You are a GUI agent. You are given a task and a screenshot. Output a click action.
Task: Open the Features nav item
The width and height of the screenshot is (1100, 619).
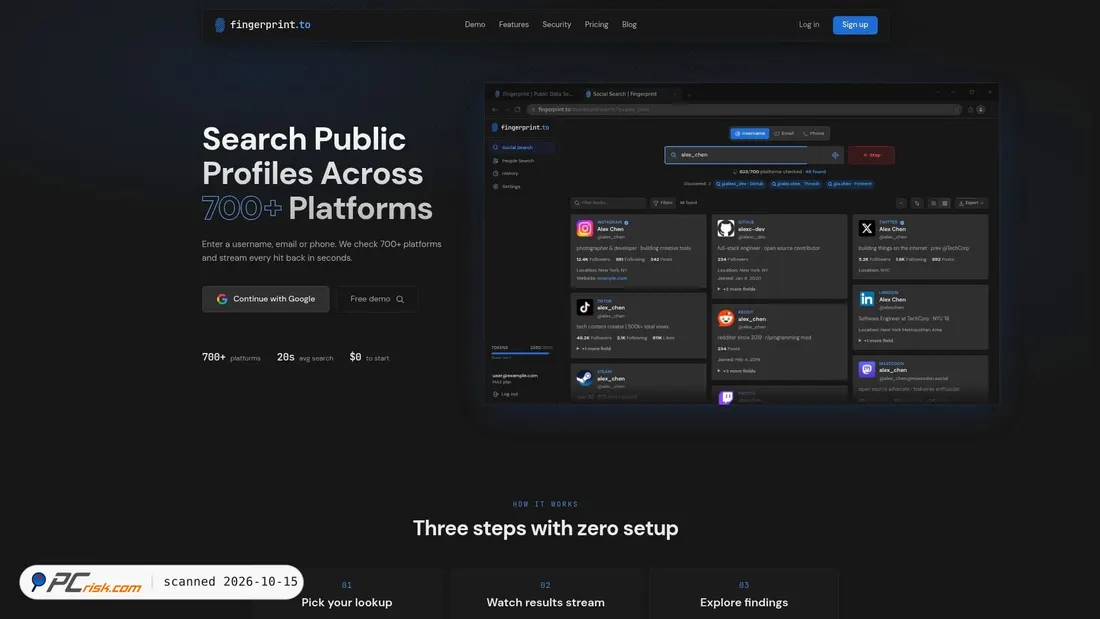pos(514,25)
